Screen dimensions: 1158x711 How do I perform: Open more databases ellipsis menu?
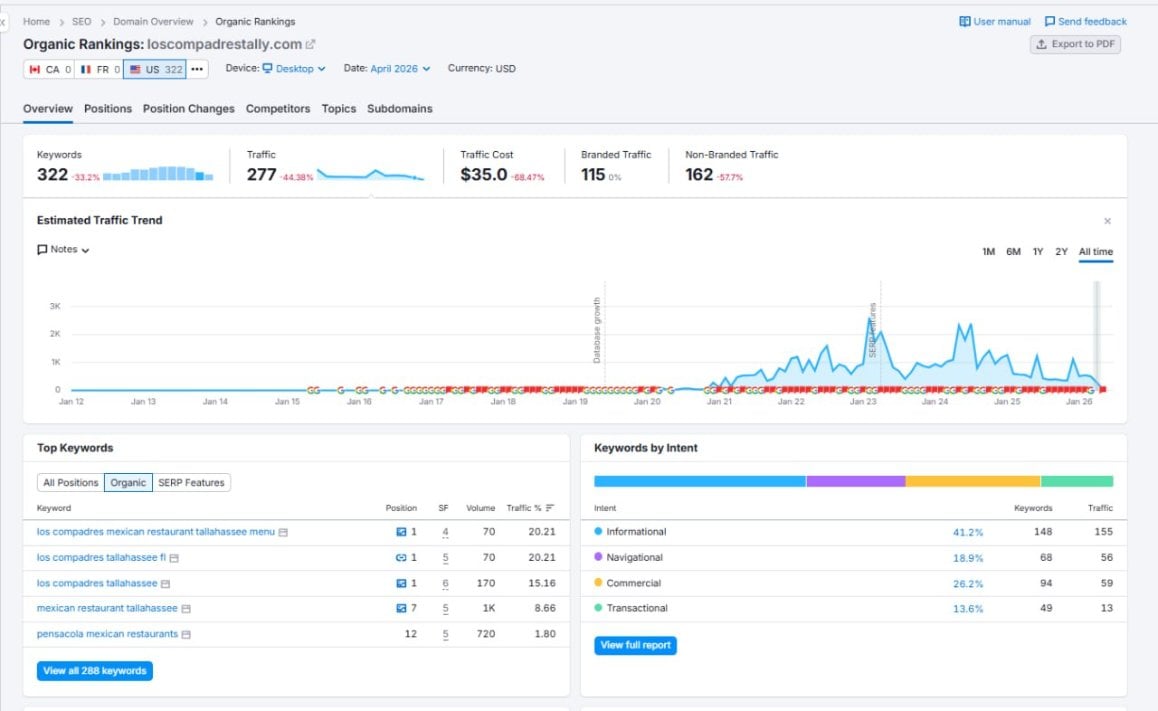pos(196,69)
